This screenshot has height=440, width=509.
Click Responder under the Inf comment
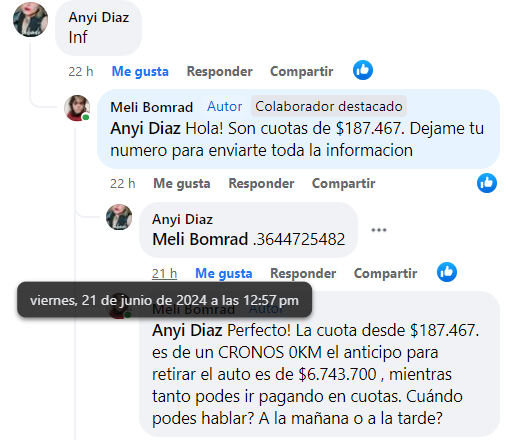pyautogui.click(x=220, y=71)
